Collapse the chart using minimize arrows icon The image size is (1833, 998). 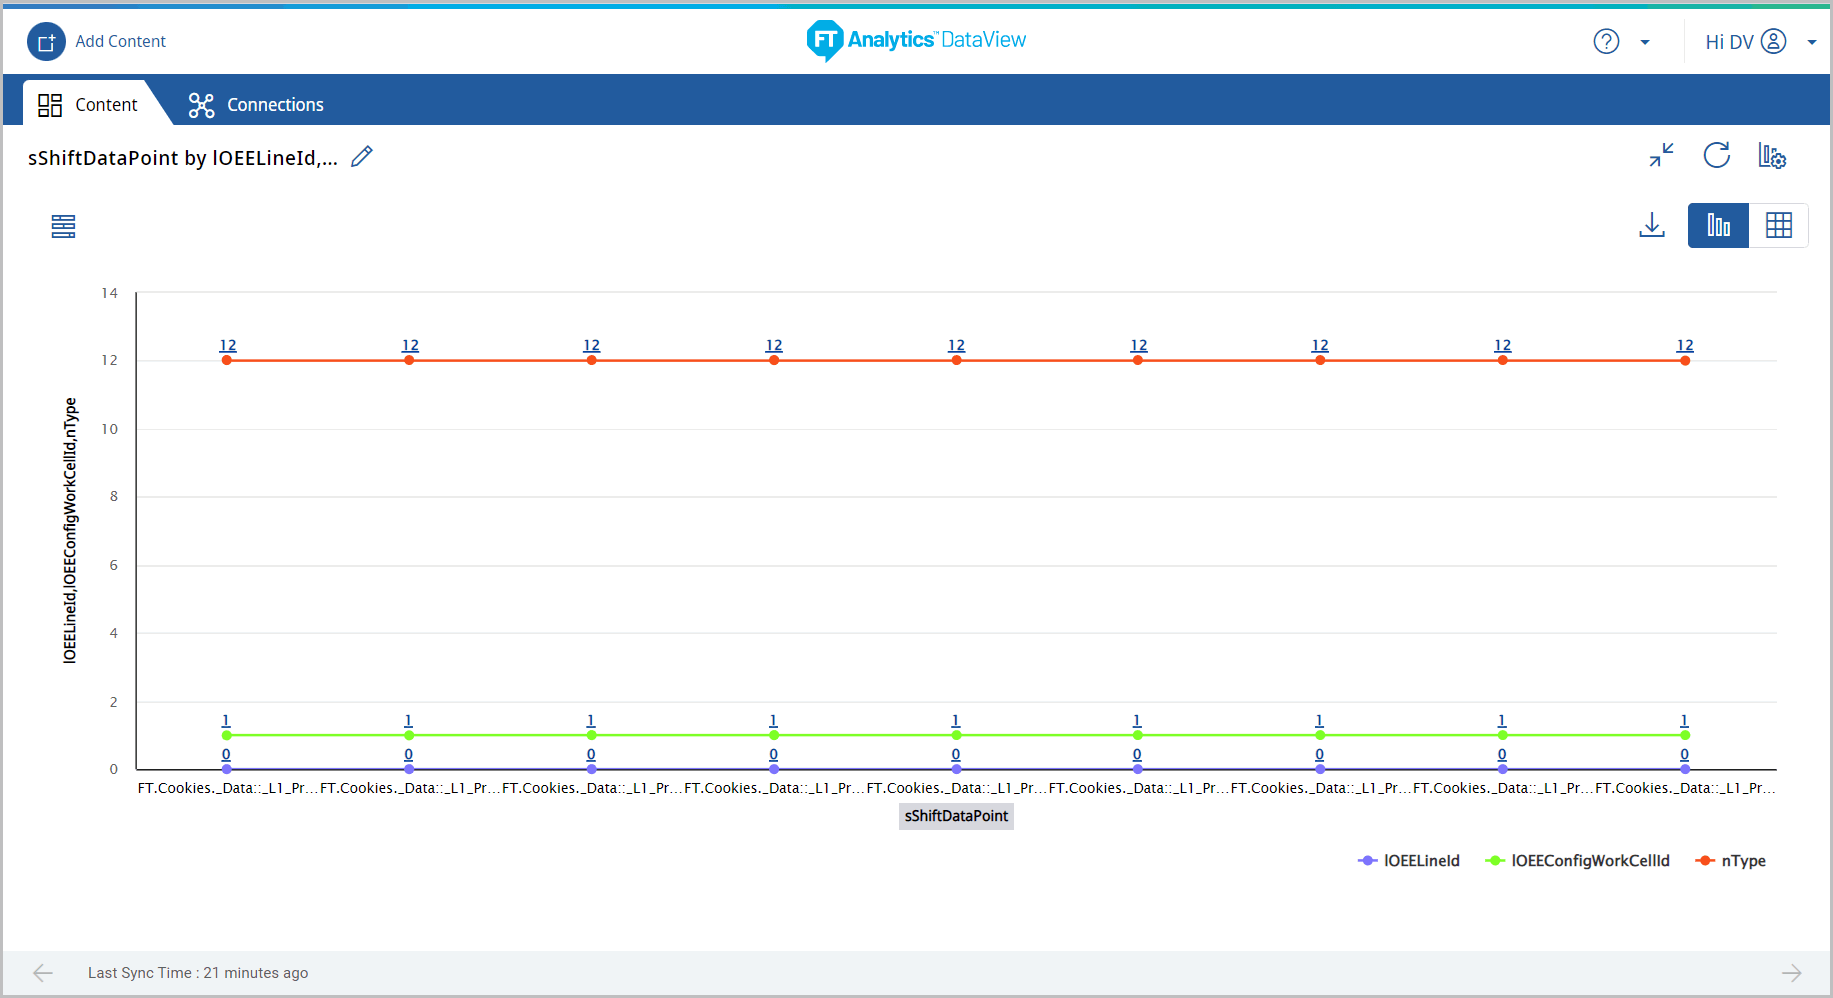pyautogui.click(x=1661, y=155)
